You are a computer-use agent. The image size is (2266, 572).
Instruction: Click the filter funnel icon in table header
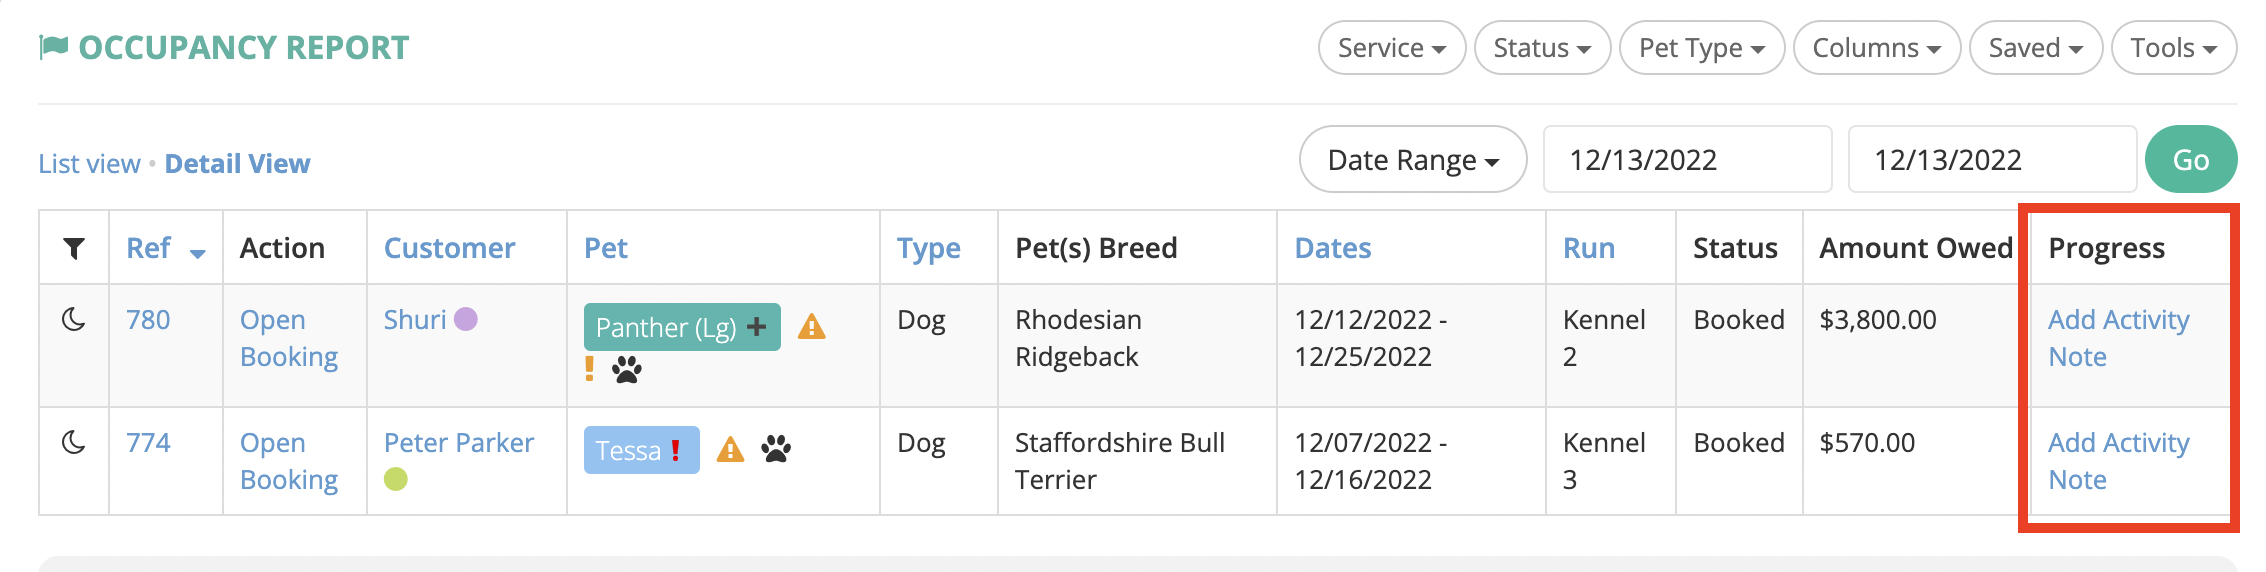click(73, 248)
